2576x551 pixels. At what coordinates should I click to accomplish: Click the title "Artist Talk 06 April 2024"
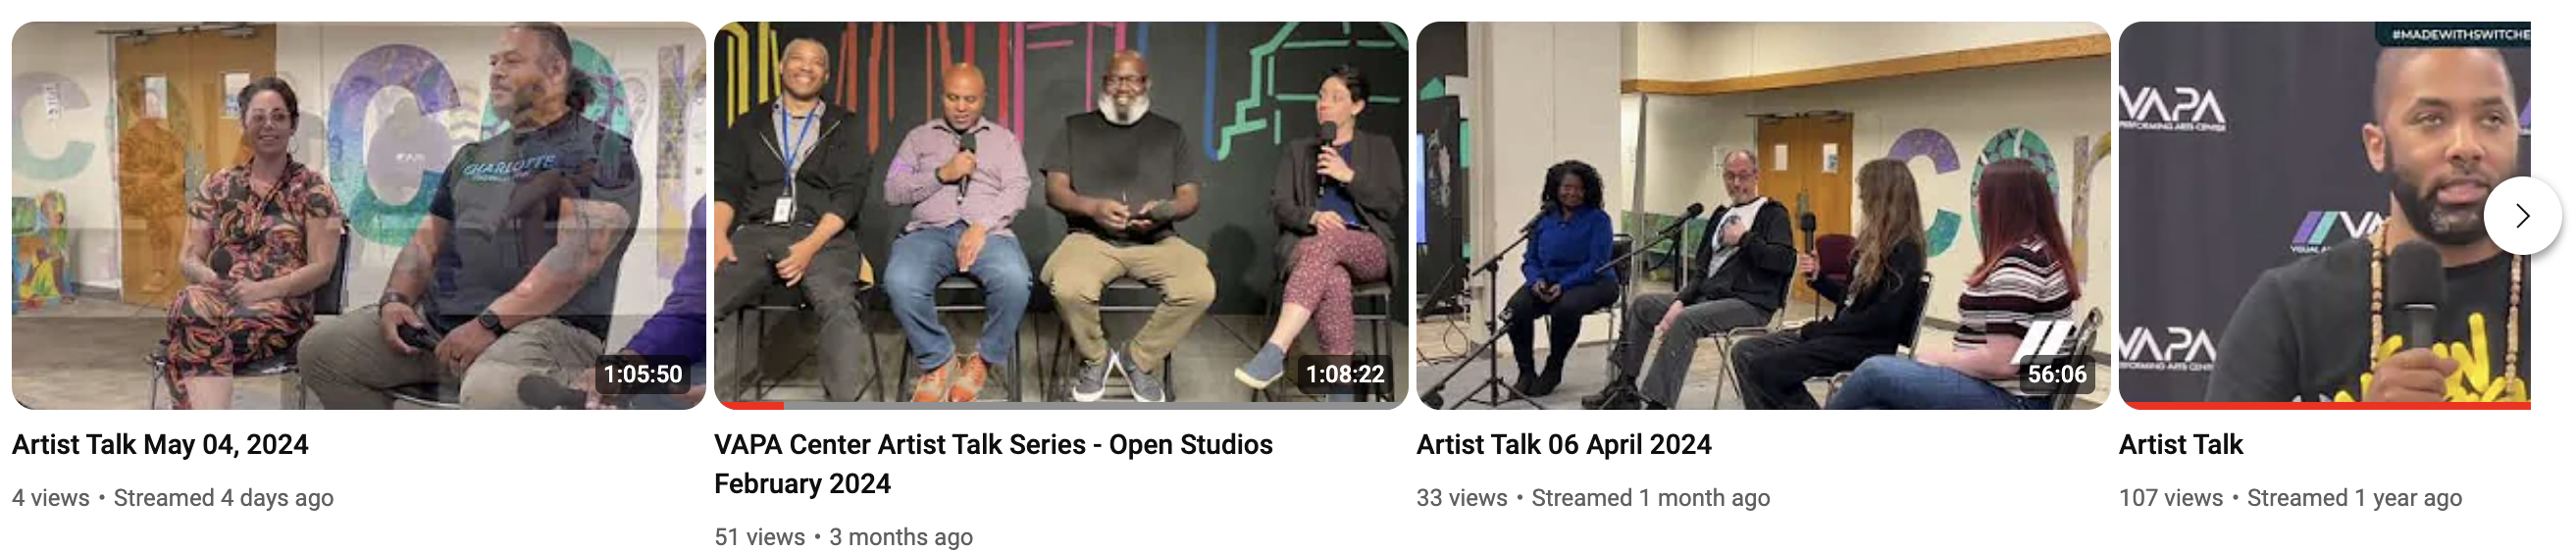1564,444
